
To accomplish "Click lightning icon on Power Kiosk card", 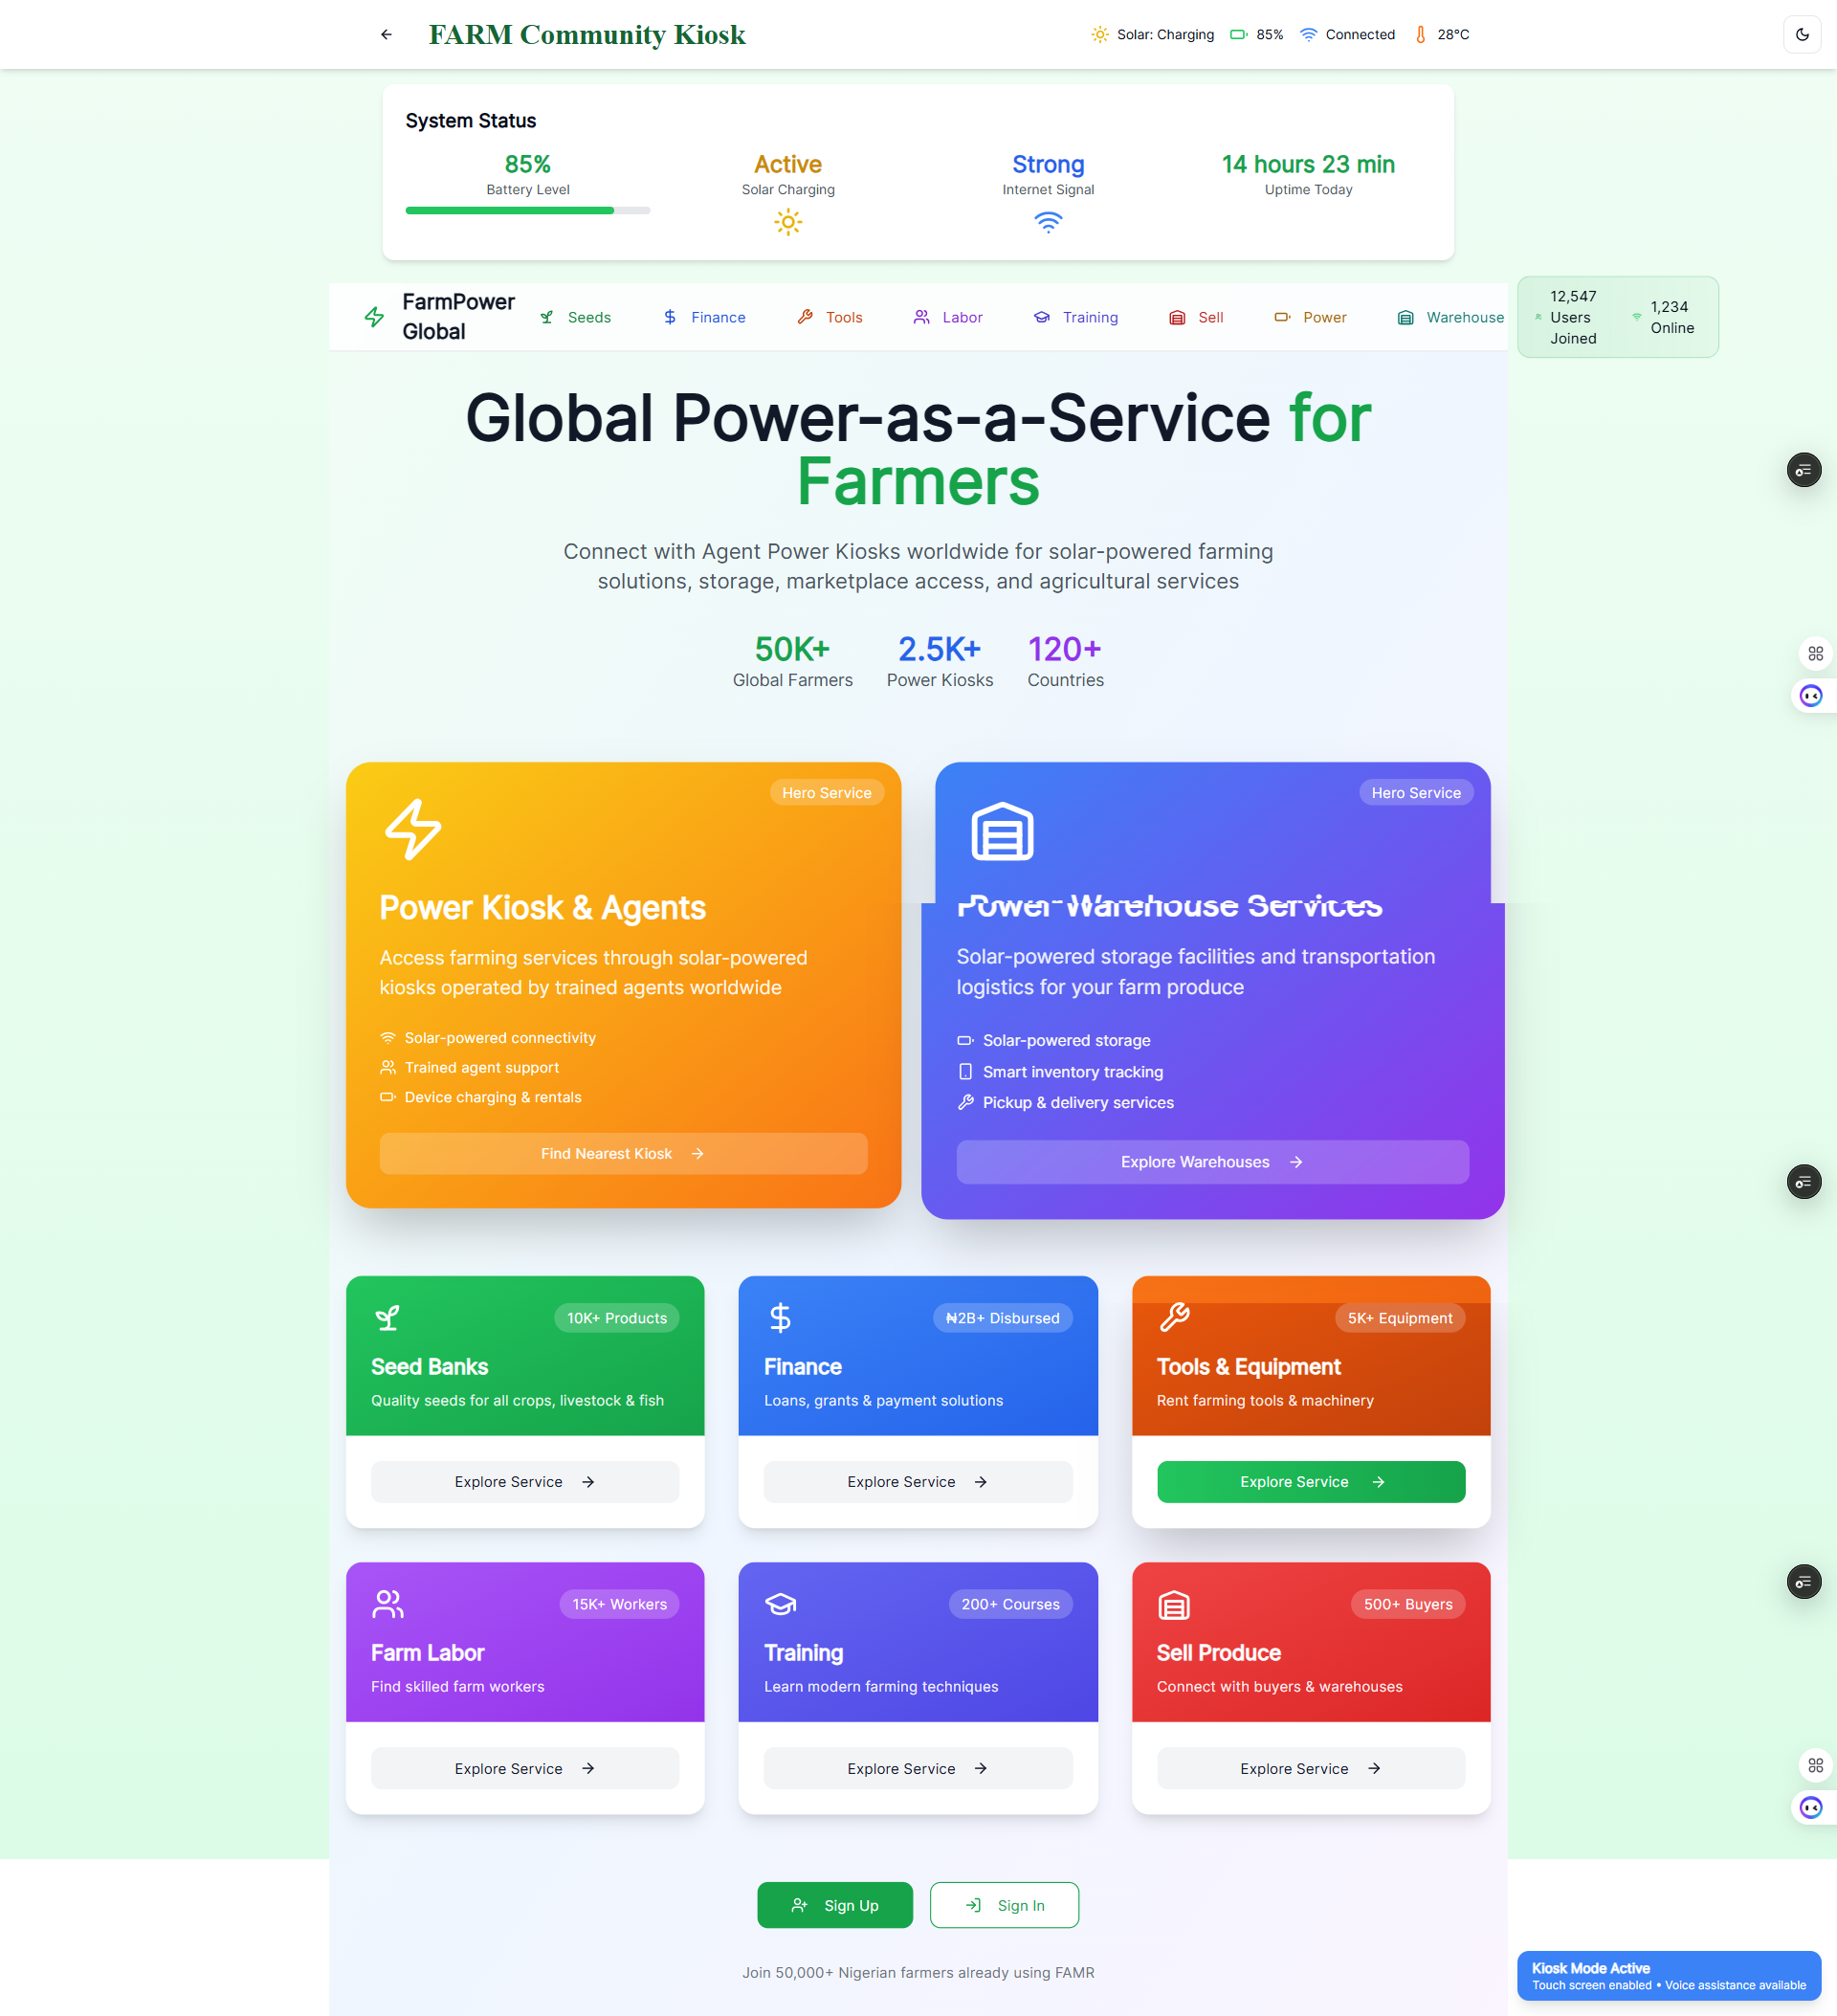I will [x=413, y=828].
